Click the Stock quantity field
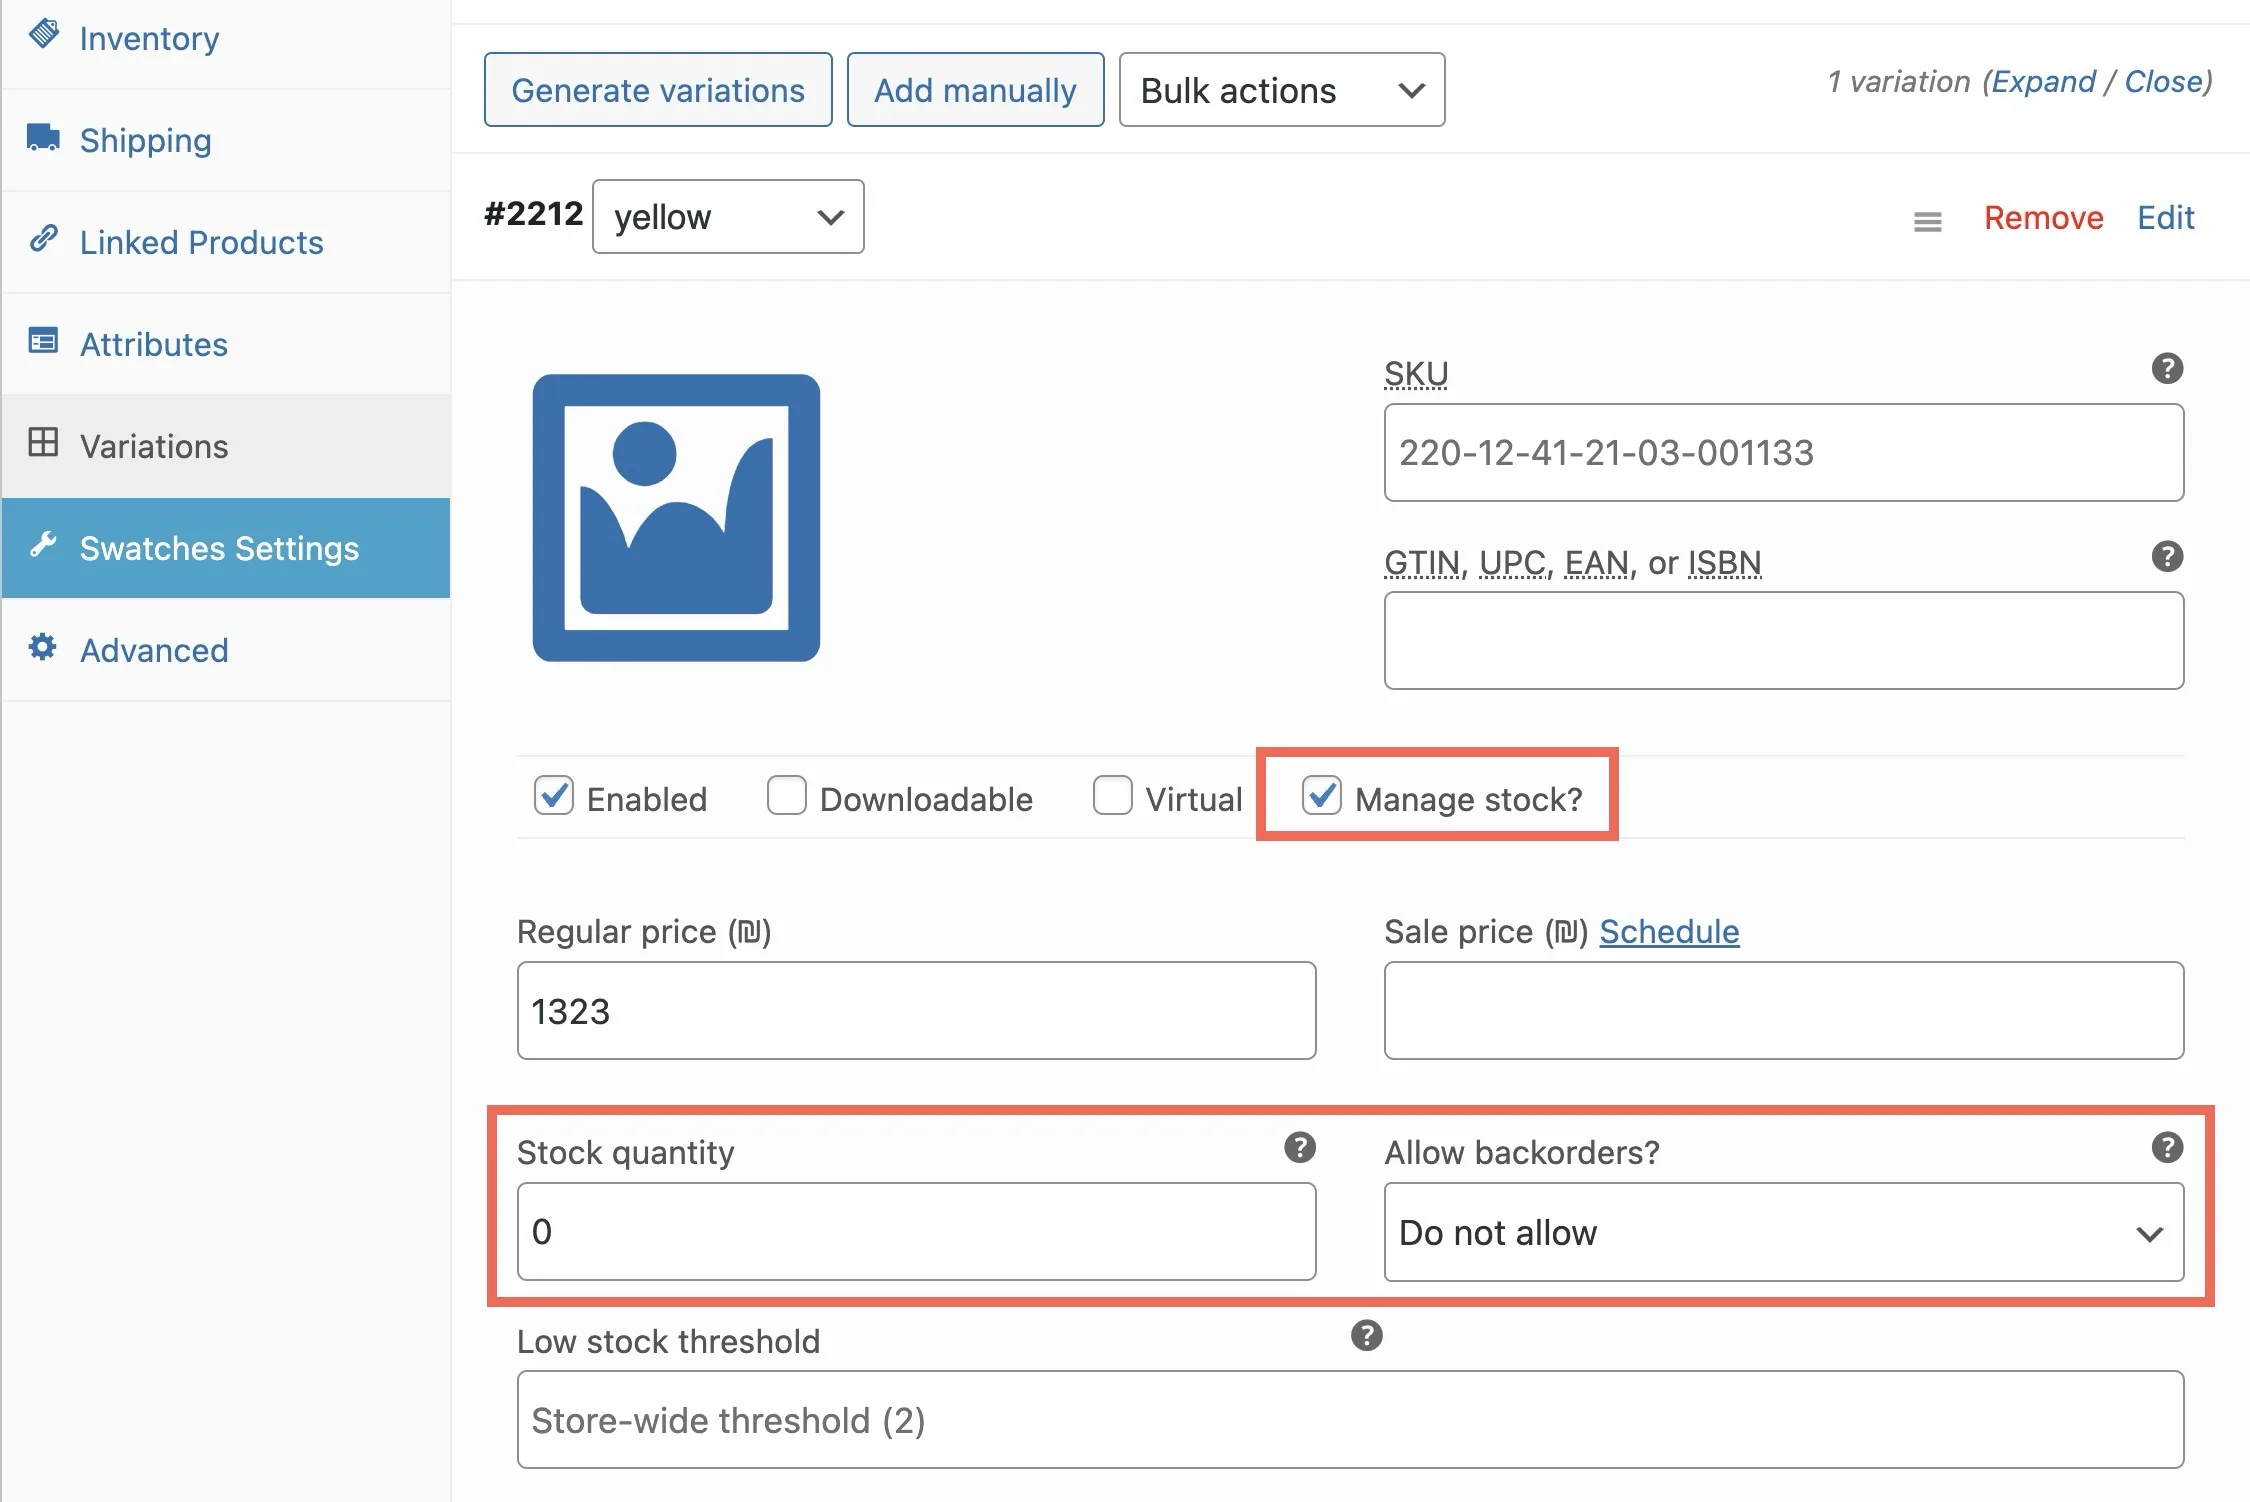 (916, 1232)
